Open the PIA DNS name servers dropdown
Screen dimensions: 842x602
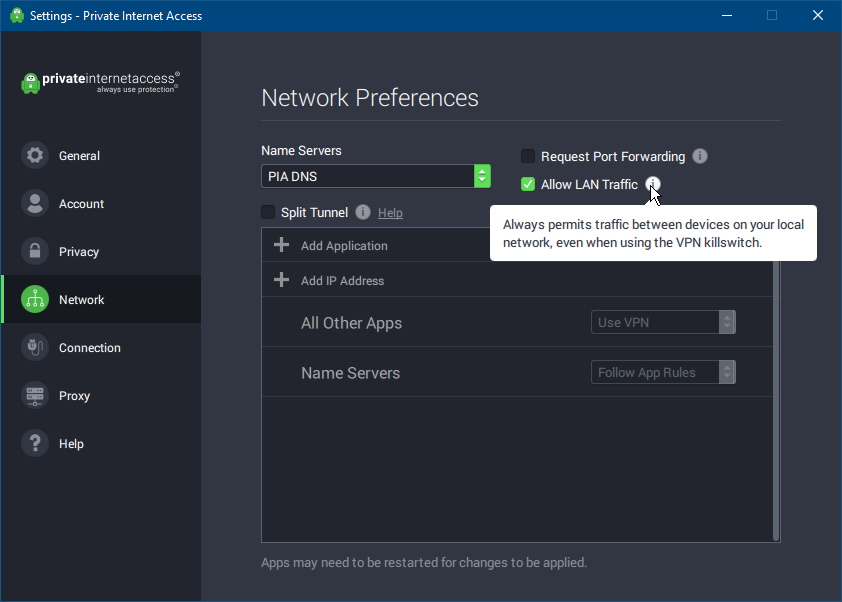tap(376, 176)
